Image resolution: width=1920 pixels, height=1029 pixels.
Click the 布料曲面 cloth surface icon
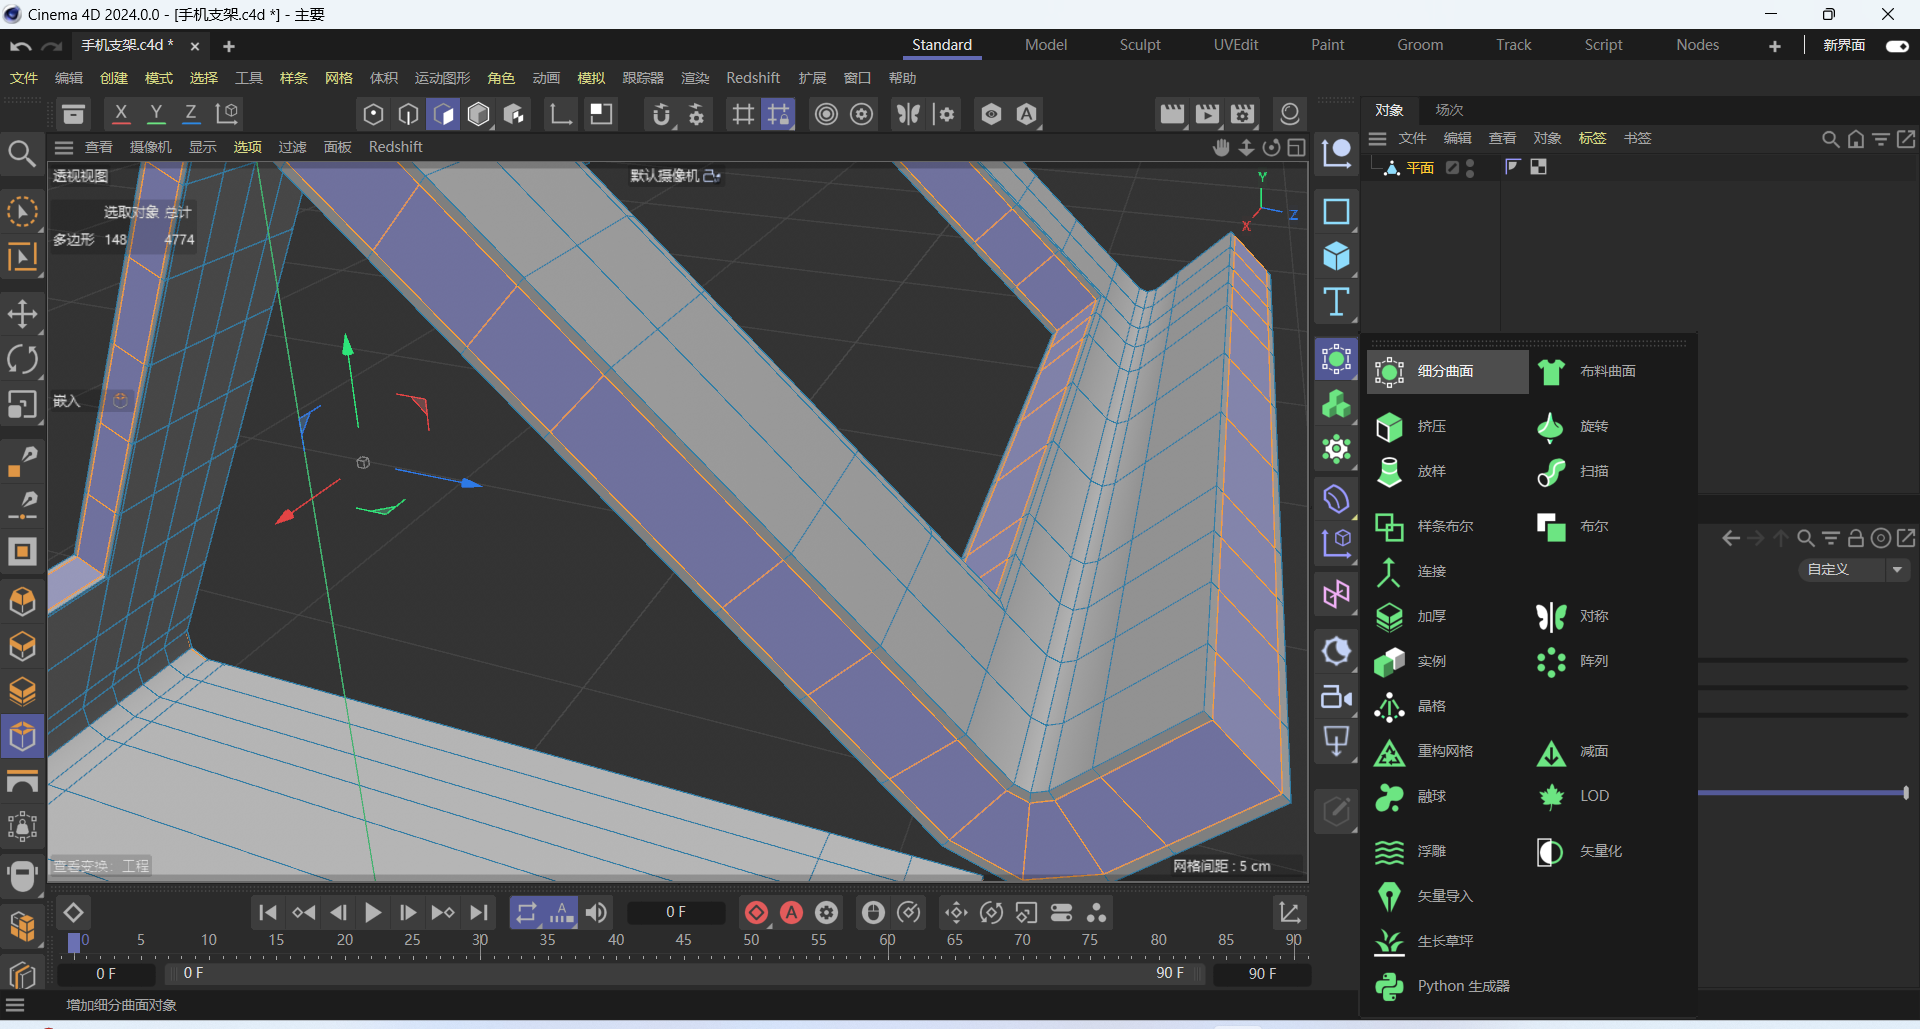[1551, 372]
